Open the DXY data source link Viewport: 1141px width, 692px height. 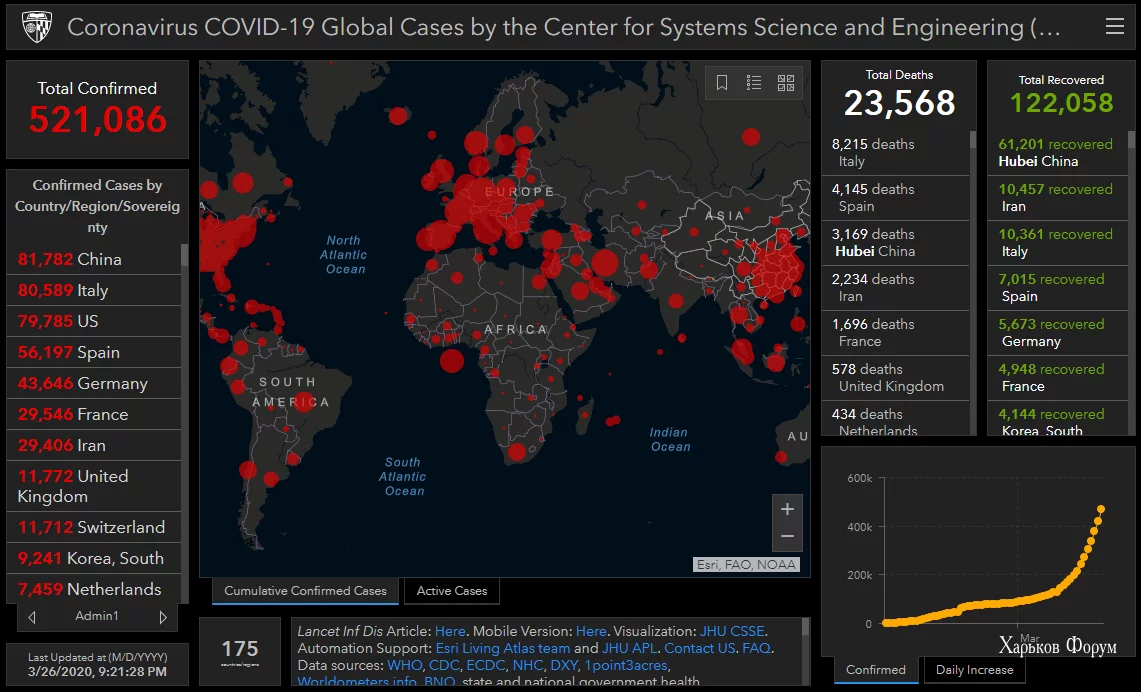click(564, 665)
